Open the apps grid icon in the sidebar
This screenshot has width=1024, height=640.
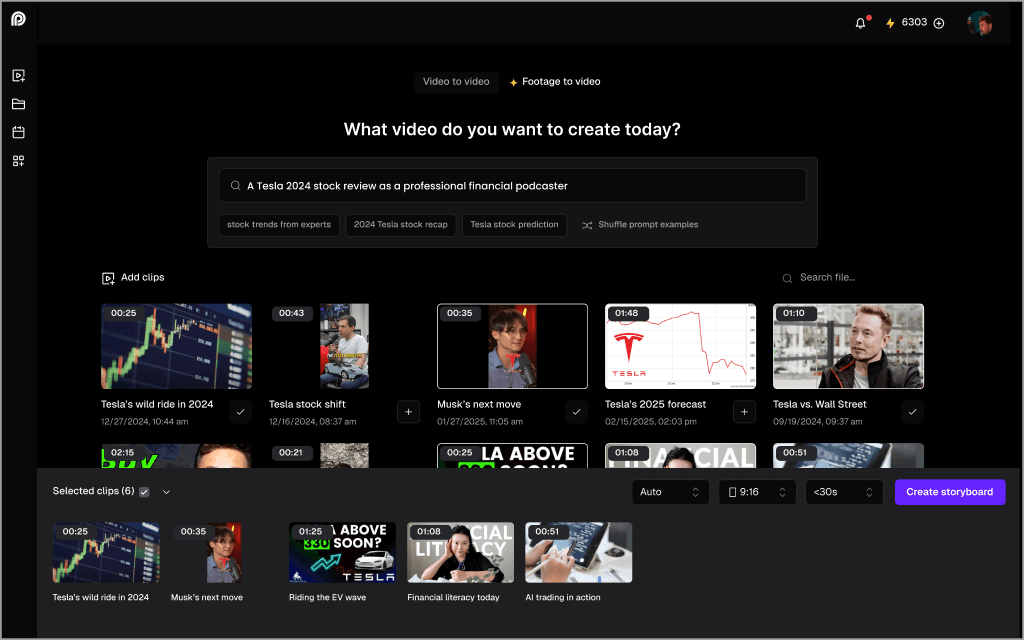[x=18, y=161]
